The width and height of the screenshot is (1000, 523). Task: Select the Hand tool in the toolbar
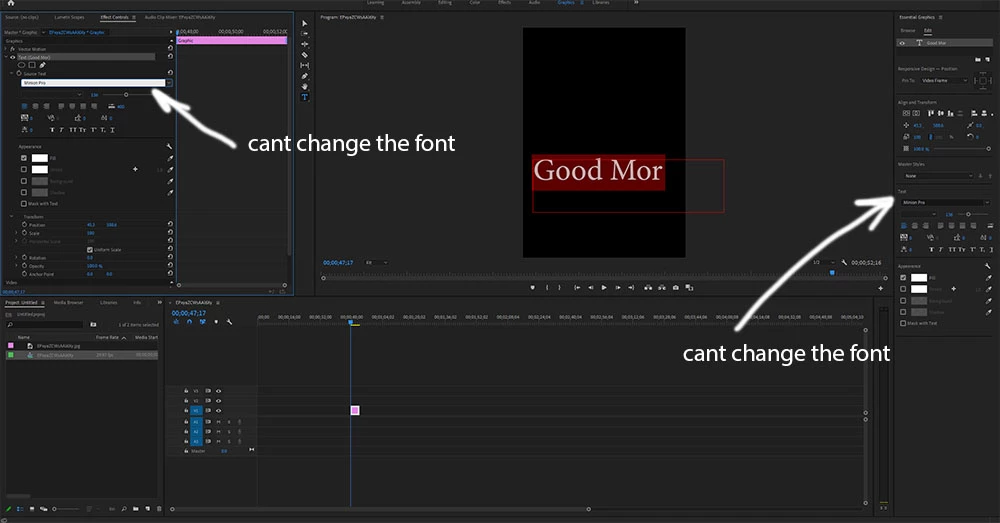pos(304,86)
